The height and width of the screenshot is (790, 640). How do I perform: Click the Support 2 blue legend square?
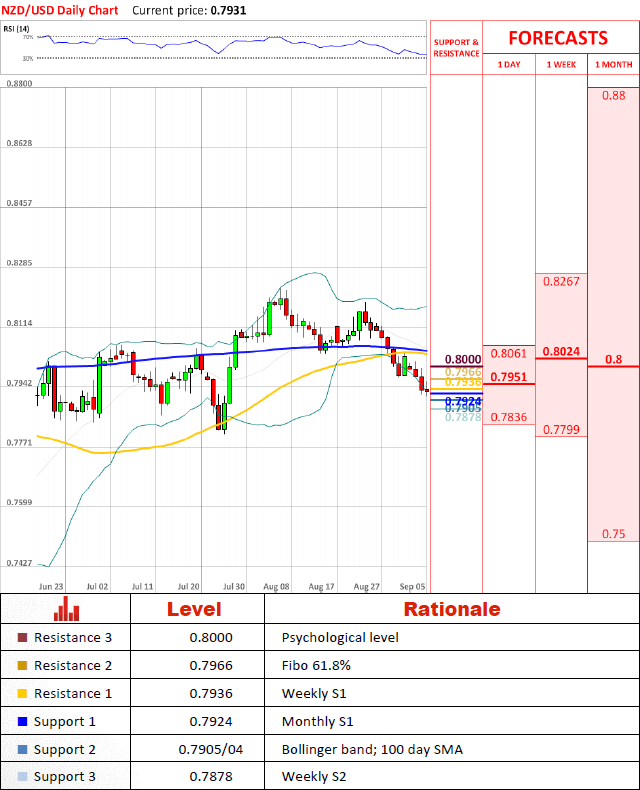22,750
